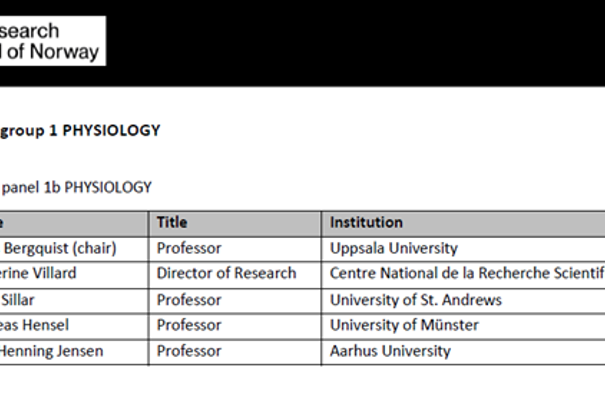Click the Sillar name cell

pyautogui.click(x=74, y=301)
